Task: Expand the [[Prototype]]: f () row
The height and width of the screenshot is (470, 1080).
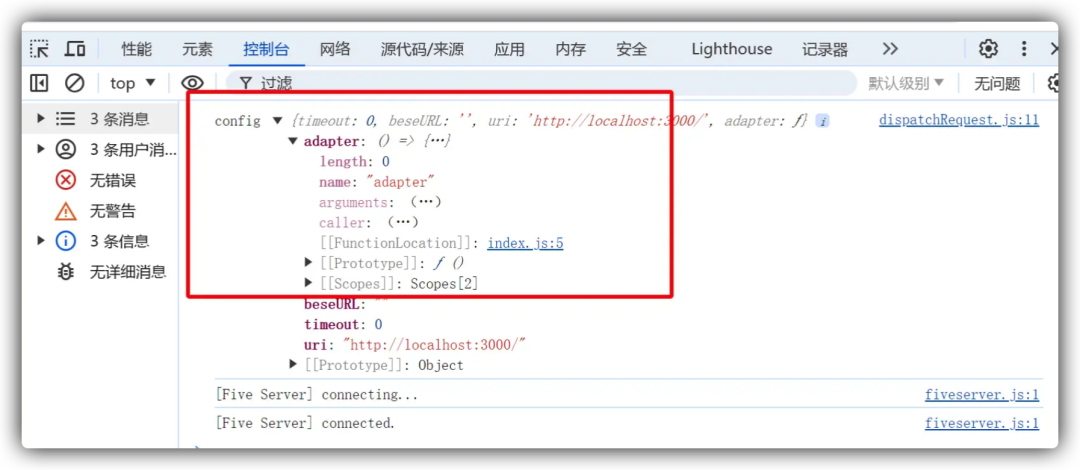Action: pos(309,263)
